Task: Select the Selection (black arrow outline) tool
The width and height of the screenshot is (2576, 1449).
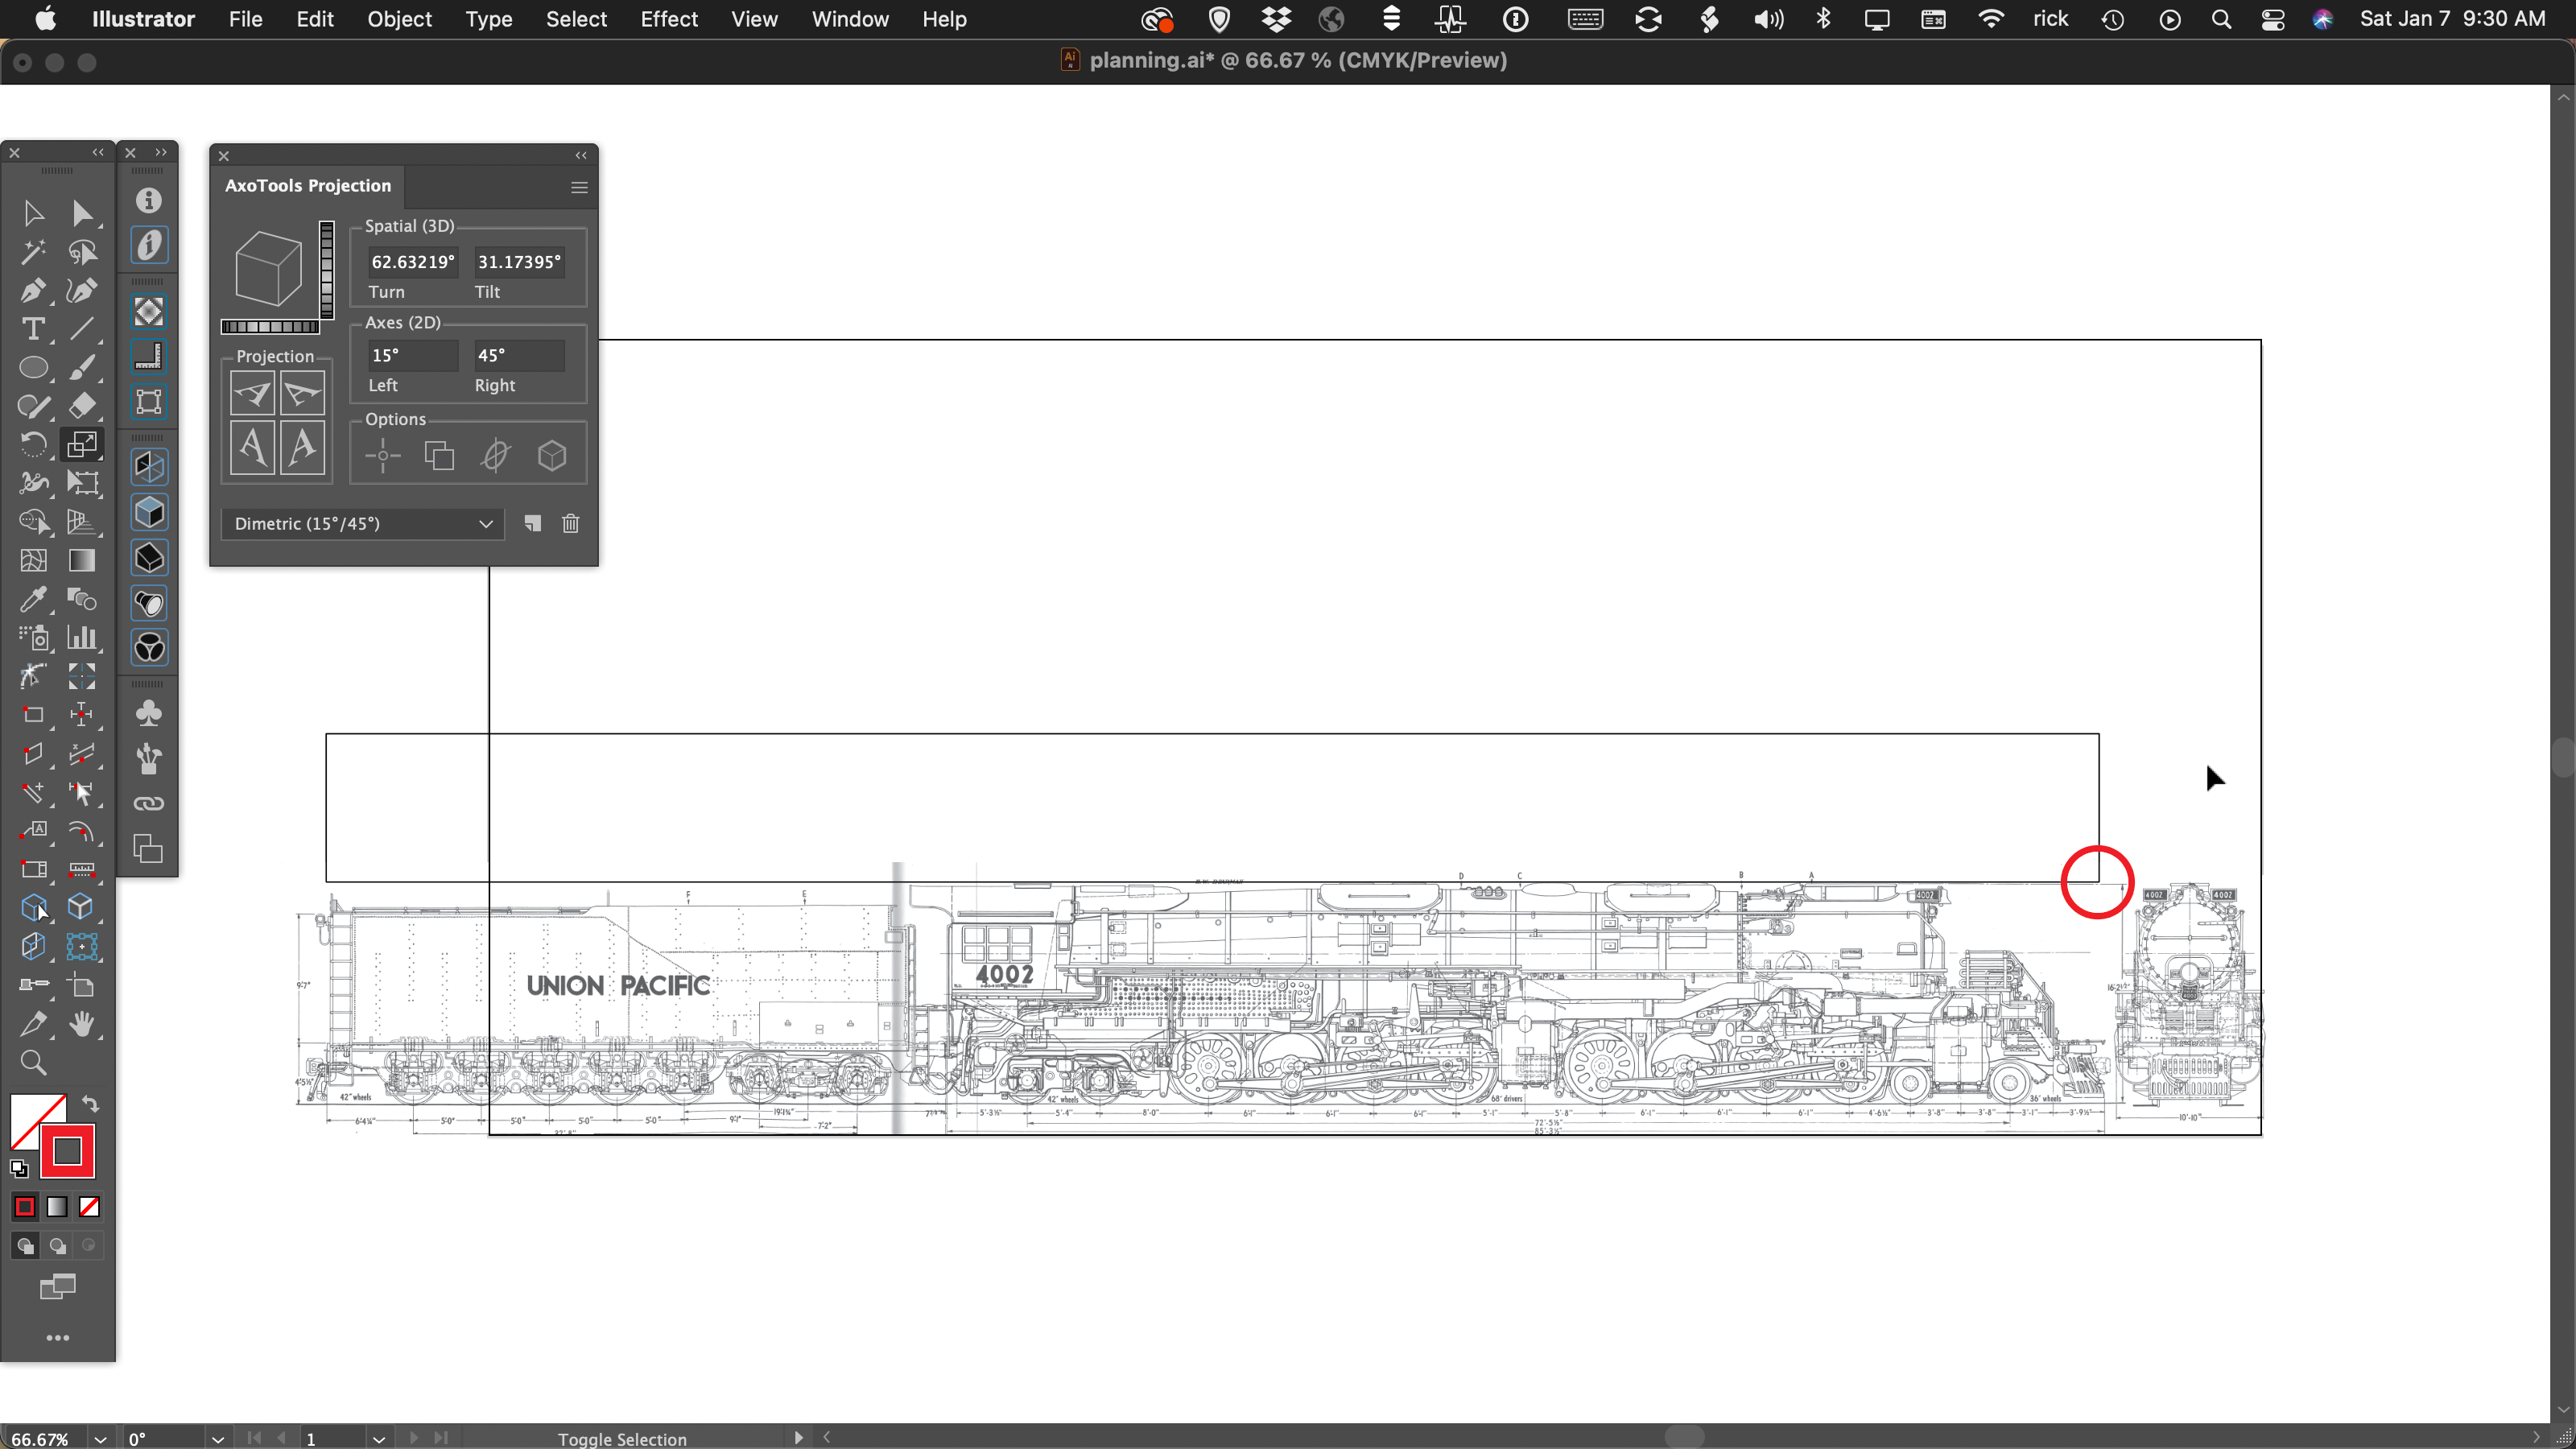Action: click(x=33, y=213)
